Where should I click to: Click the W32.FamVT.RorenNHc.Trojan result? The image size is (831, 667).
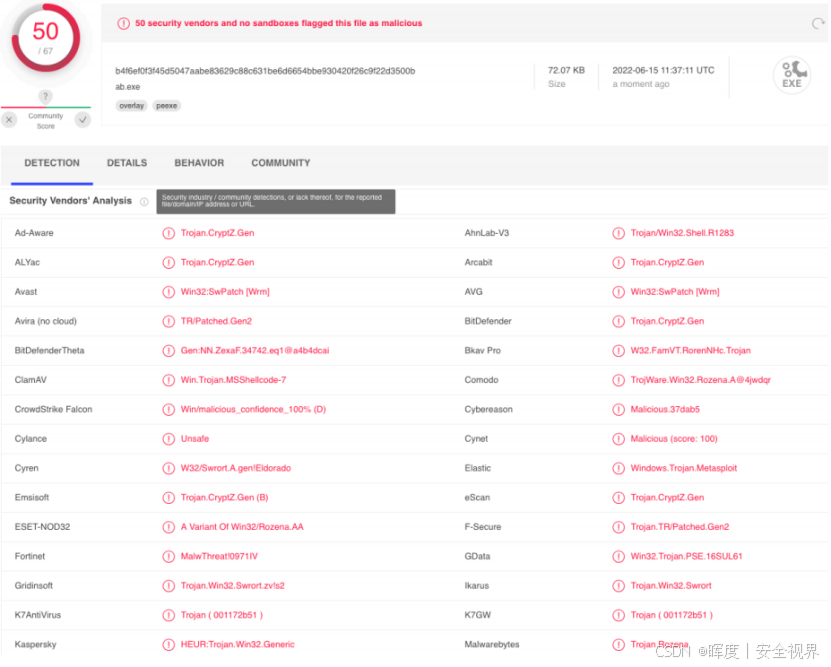[691, 351]
